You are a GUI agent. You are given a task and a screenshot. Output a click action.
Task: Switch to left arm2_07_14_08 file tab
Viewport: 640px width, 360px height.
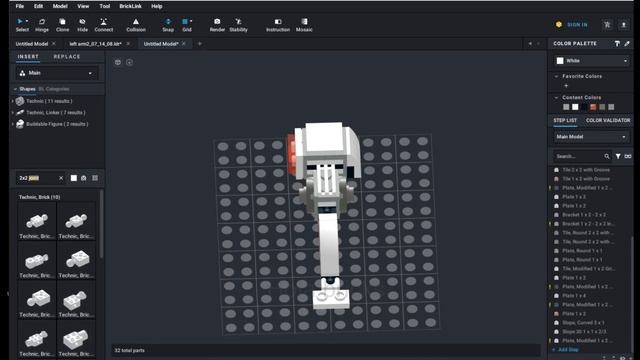point(95,44)
